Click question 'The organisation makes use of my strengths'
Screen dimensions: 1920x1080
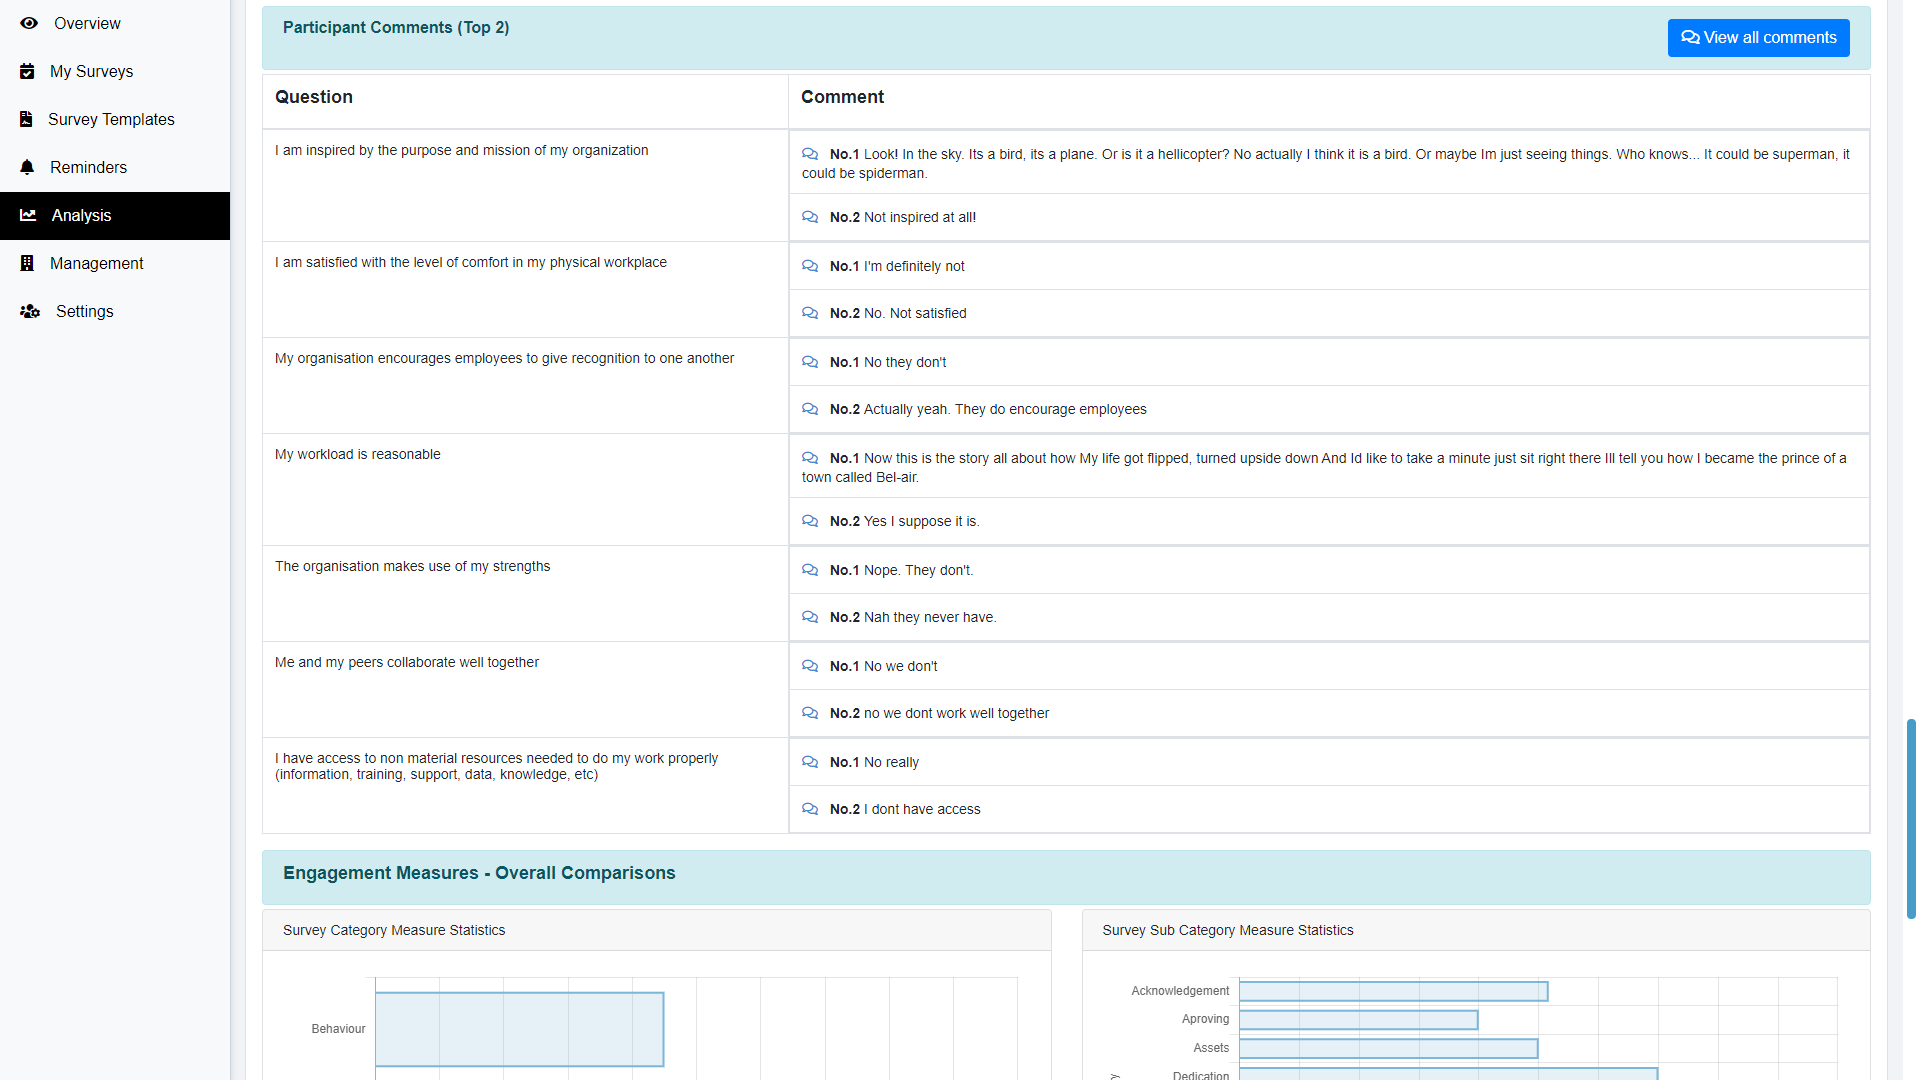point(412,566)
